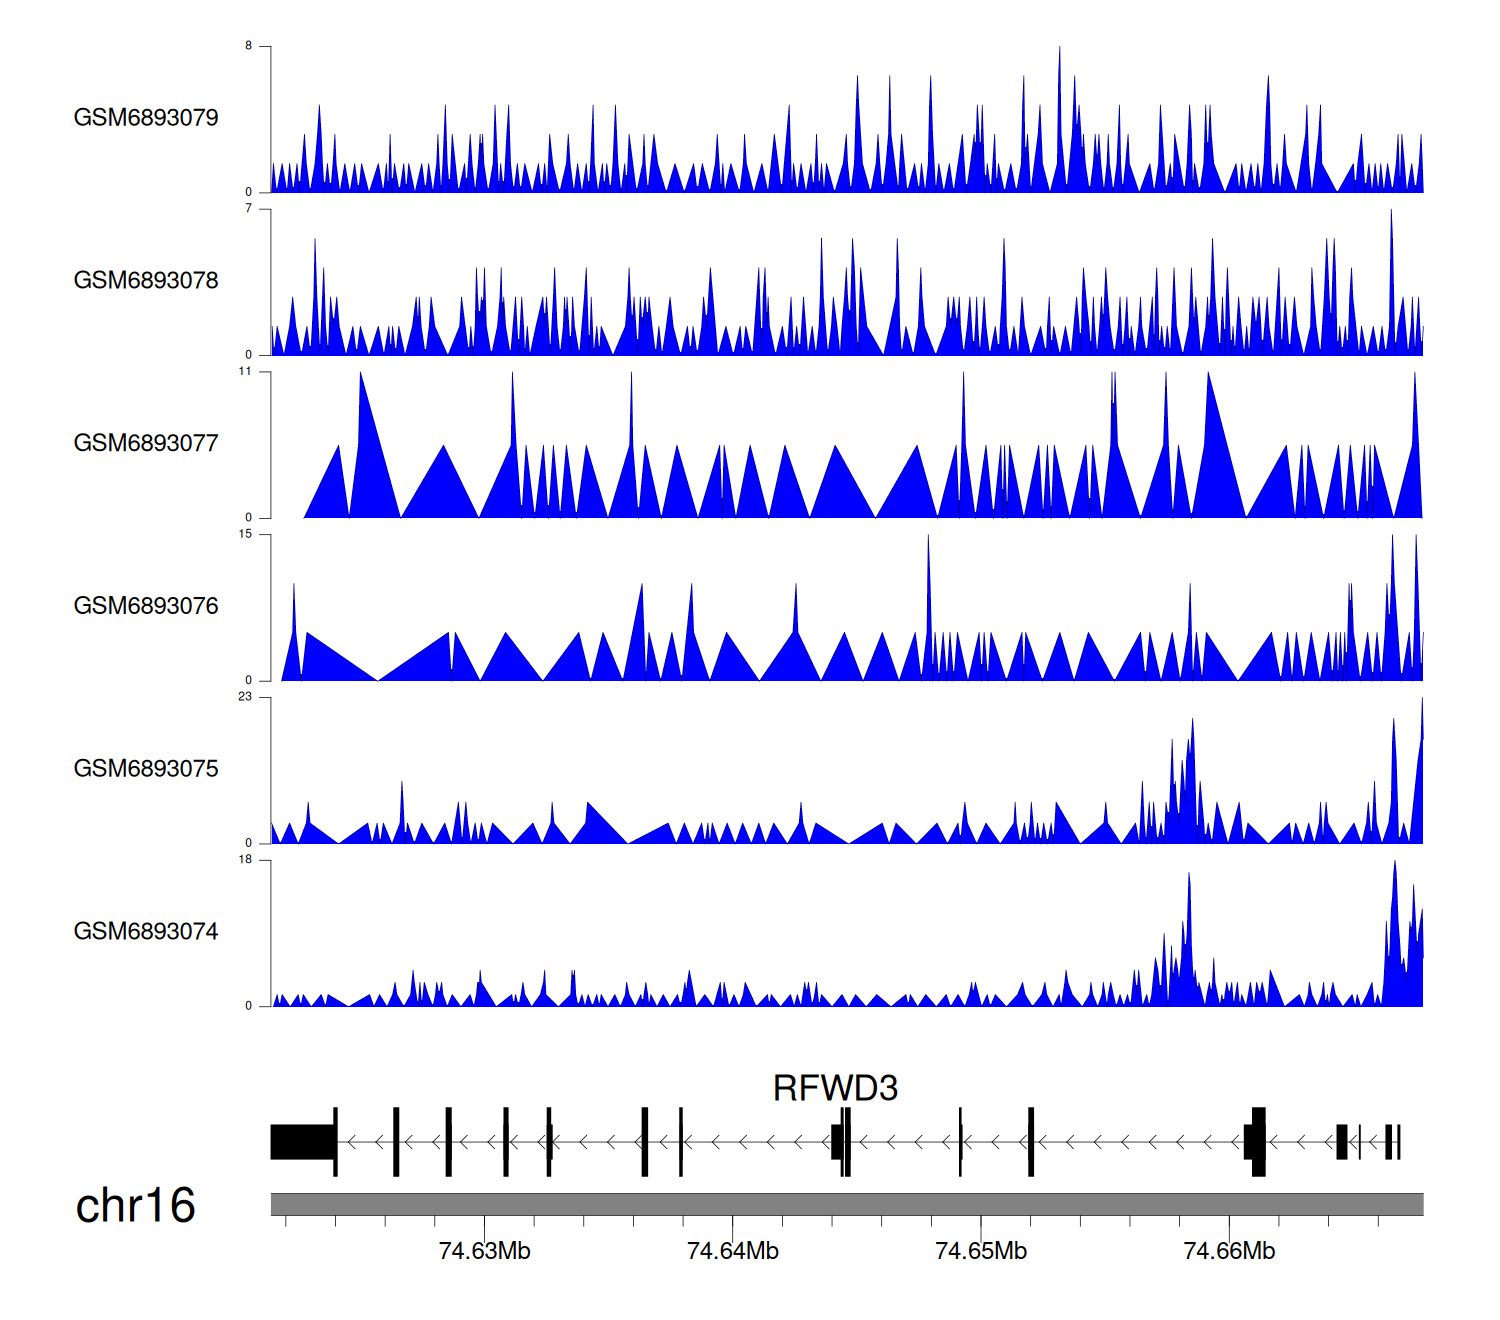Click the RFWD3 gene name
Viewport: 1500px width, 1320px height.
tap(835, 1088)
